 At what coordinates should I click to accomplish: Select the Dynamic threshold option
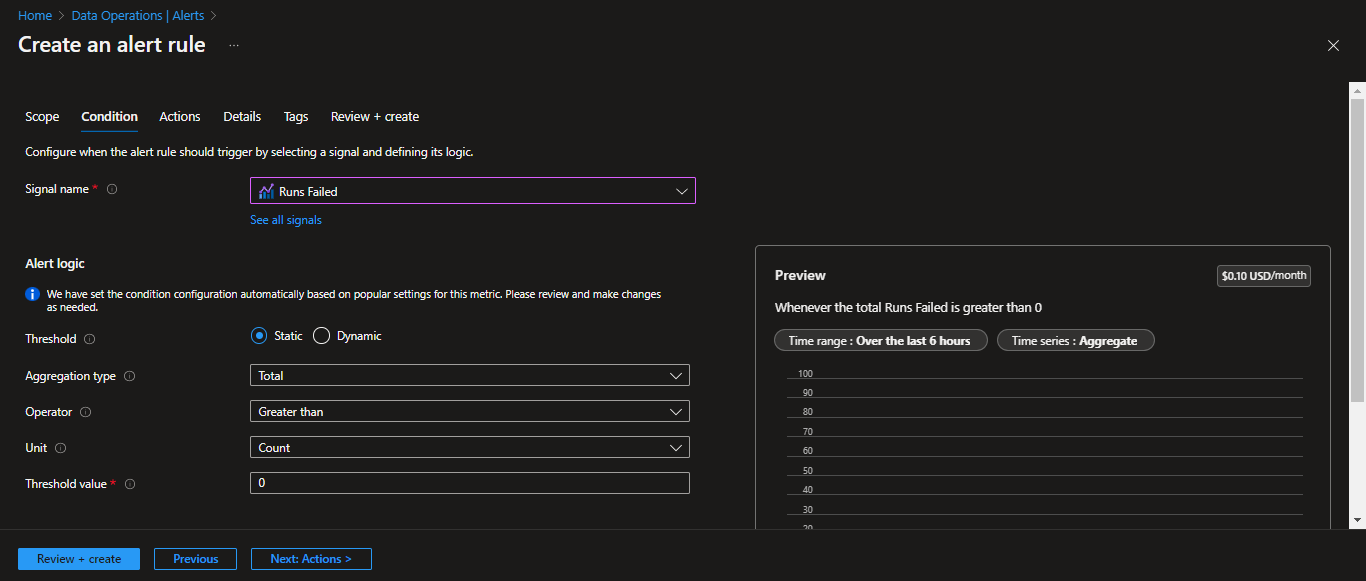point(321,335)
